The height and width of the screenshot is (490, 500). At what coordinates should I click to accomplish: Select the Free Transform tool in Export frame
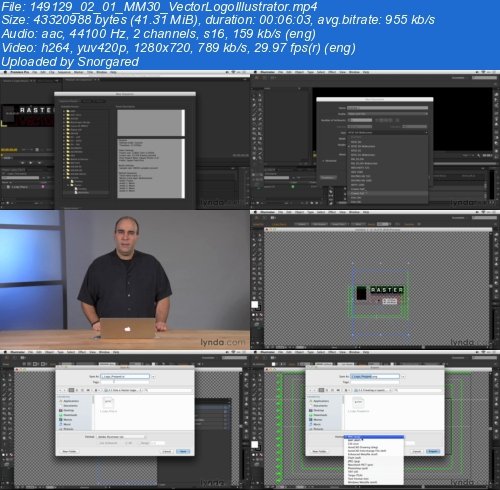(x=259, y=410)
